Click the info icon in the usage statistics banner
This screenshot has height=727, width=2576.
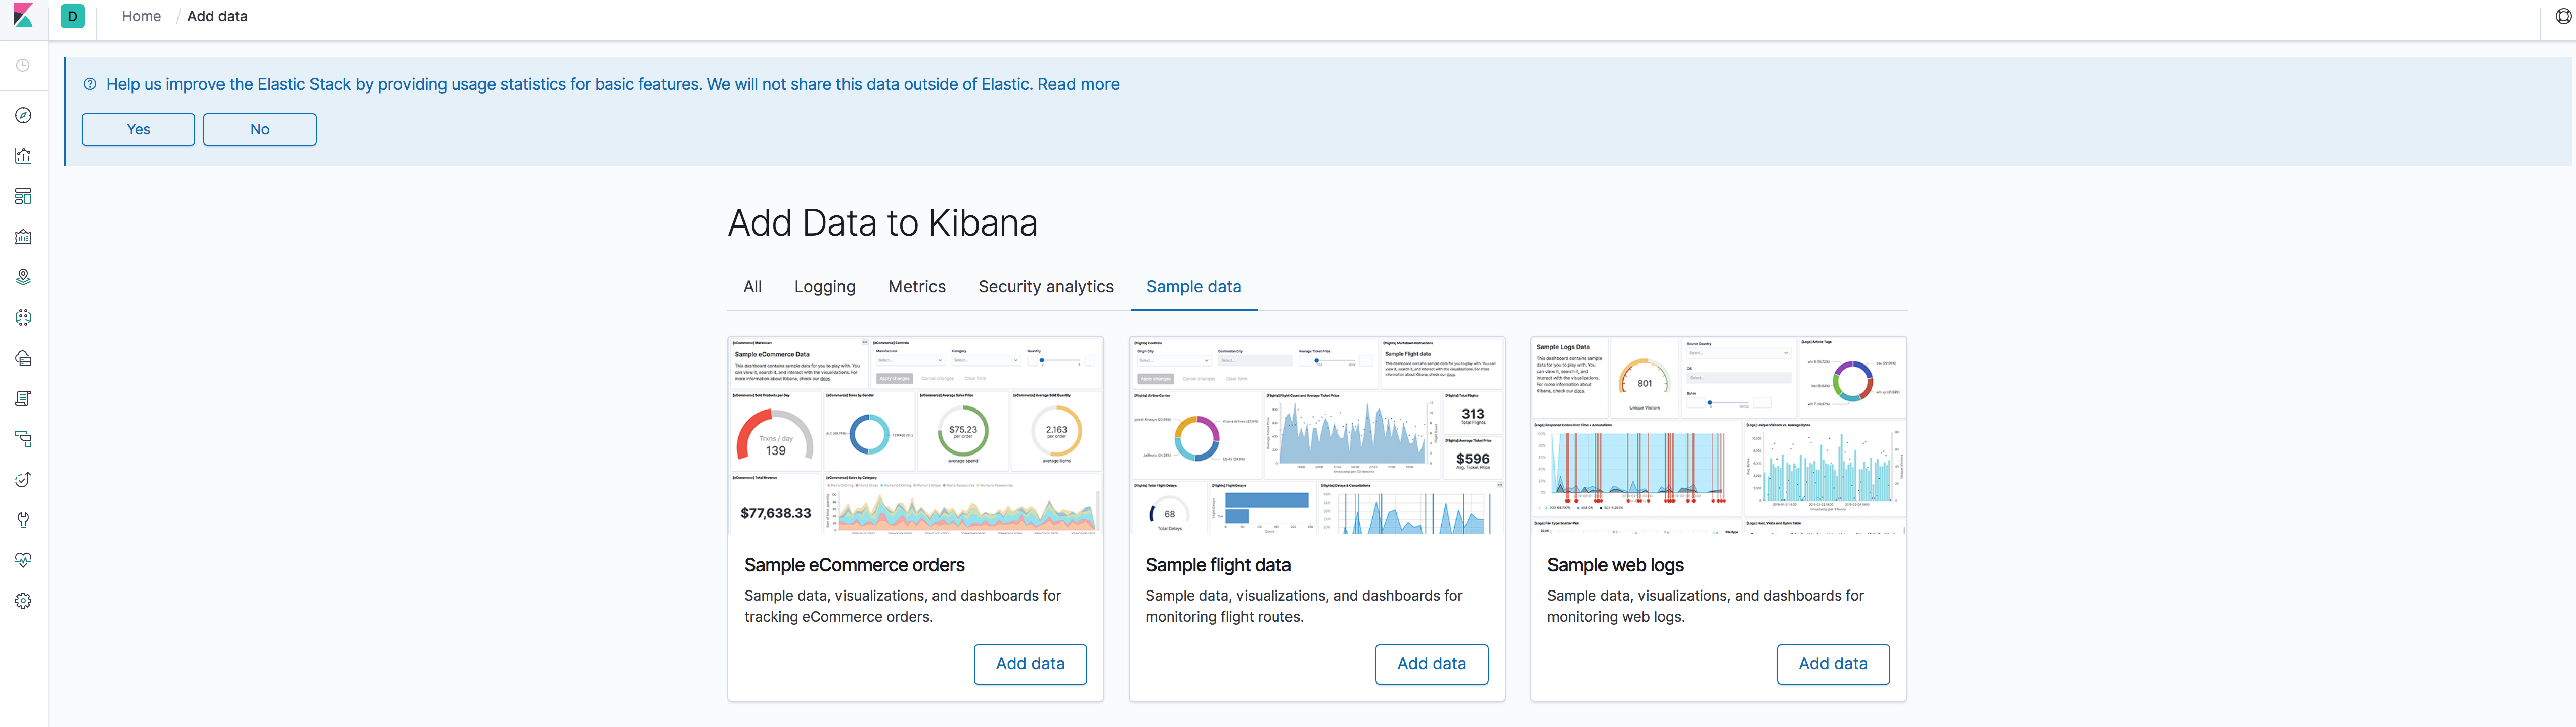(90, 84)
